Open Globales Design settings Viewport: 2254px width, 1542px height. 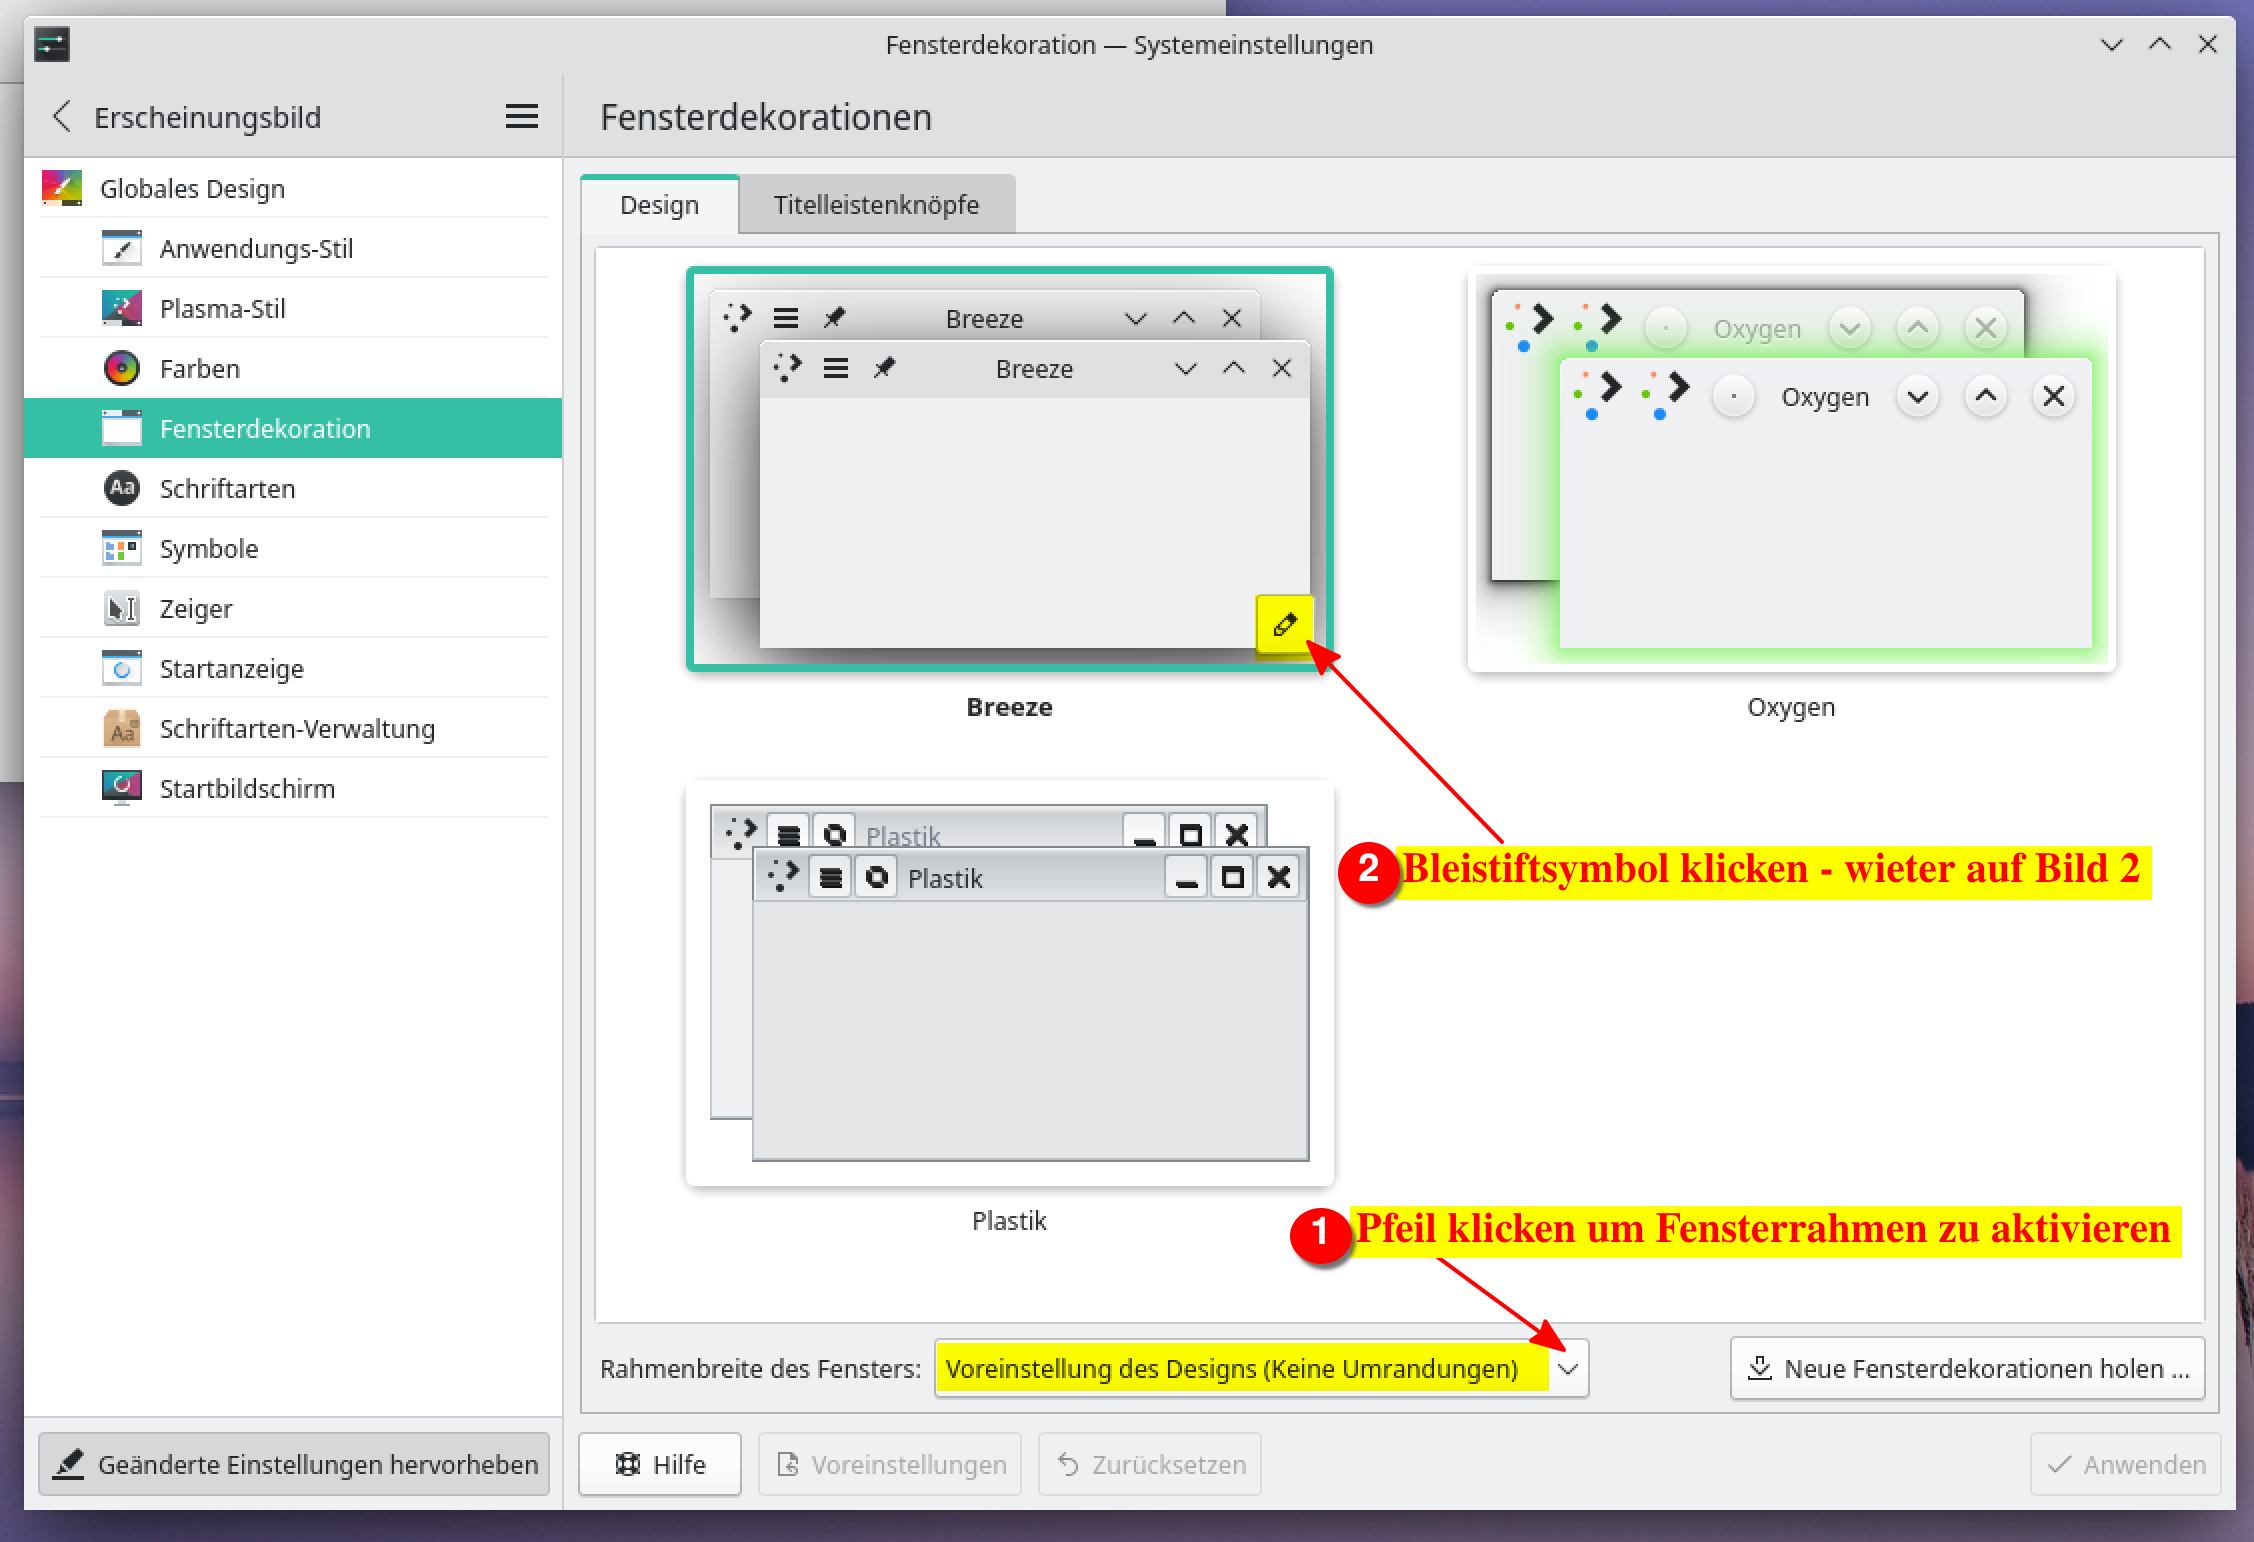(294, 188)
